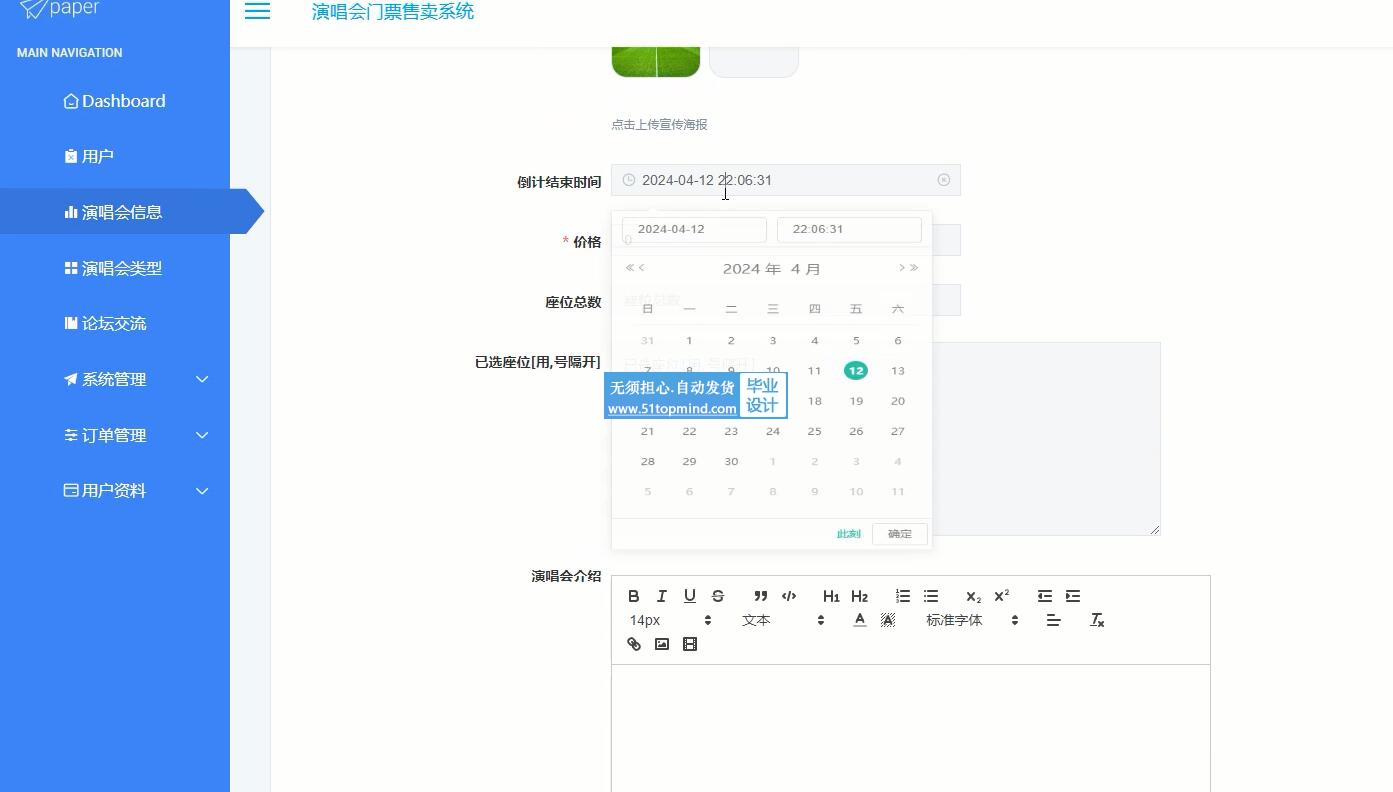Insert a code block in the editor
1393x792 pixels.
[x=789, y=596]
